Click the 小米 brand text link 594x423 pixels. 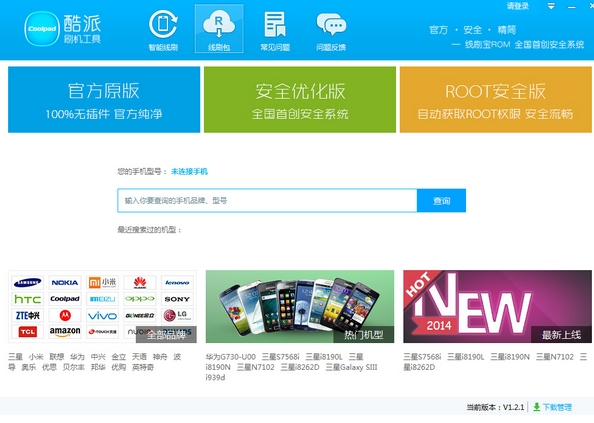point(36,357)
